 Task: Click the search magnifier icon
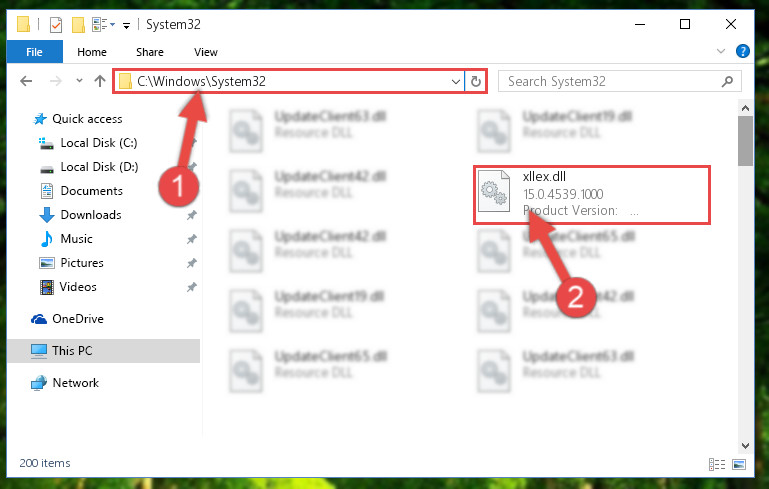tap(727, 81)
